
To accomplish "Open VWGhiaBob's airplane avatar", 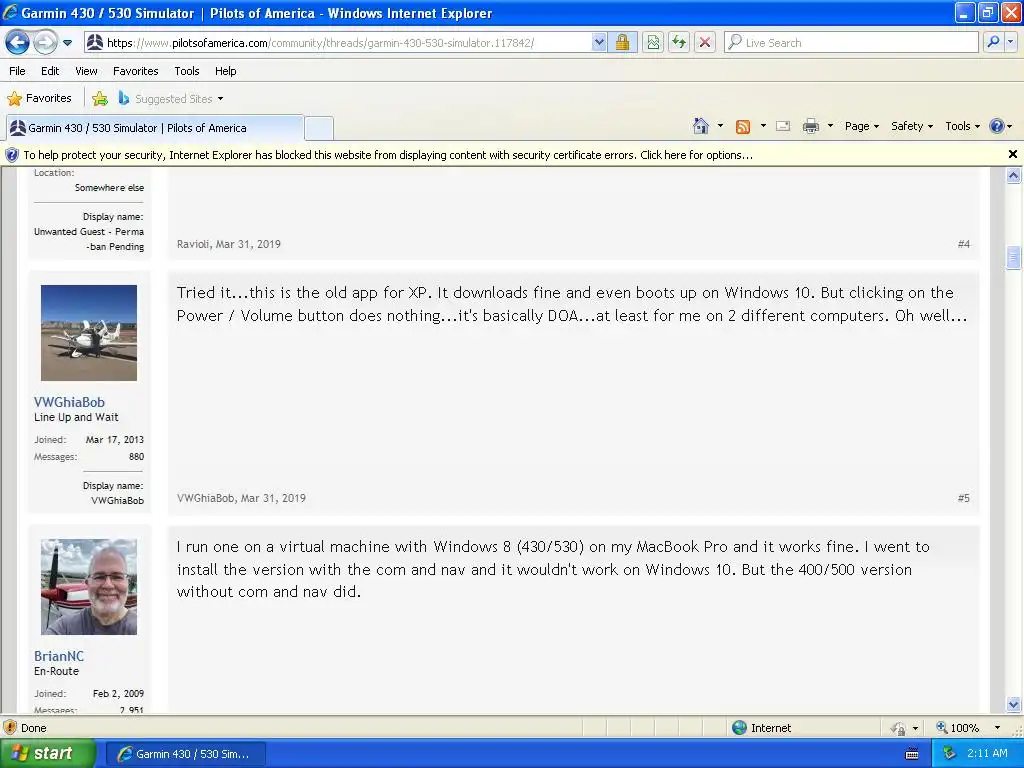I will [x=89, y=332].
